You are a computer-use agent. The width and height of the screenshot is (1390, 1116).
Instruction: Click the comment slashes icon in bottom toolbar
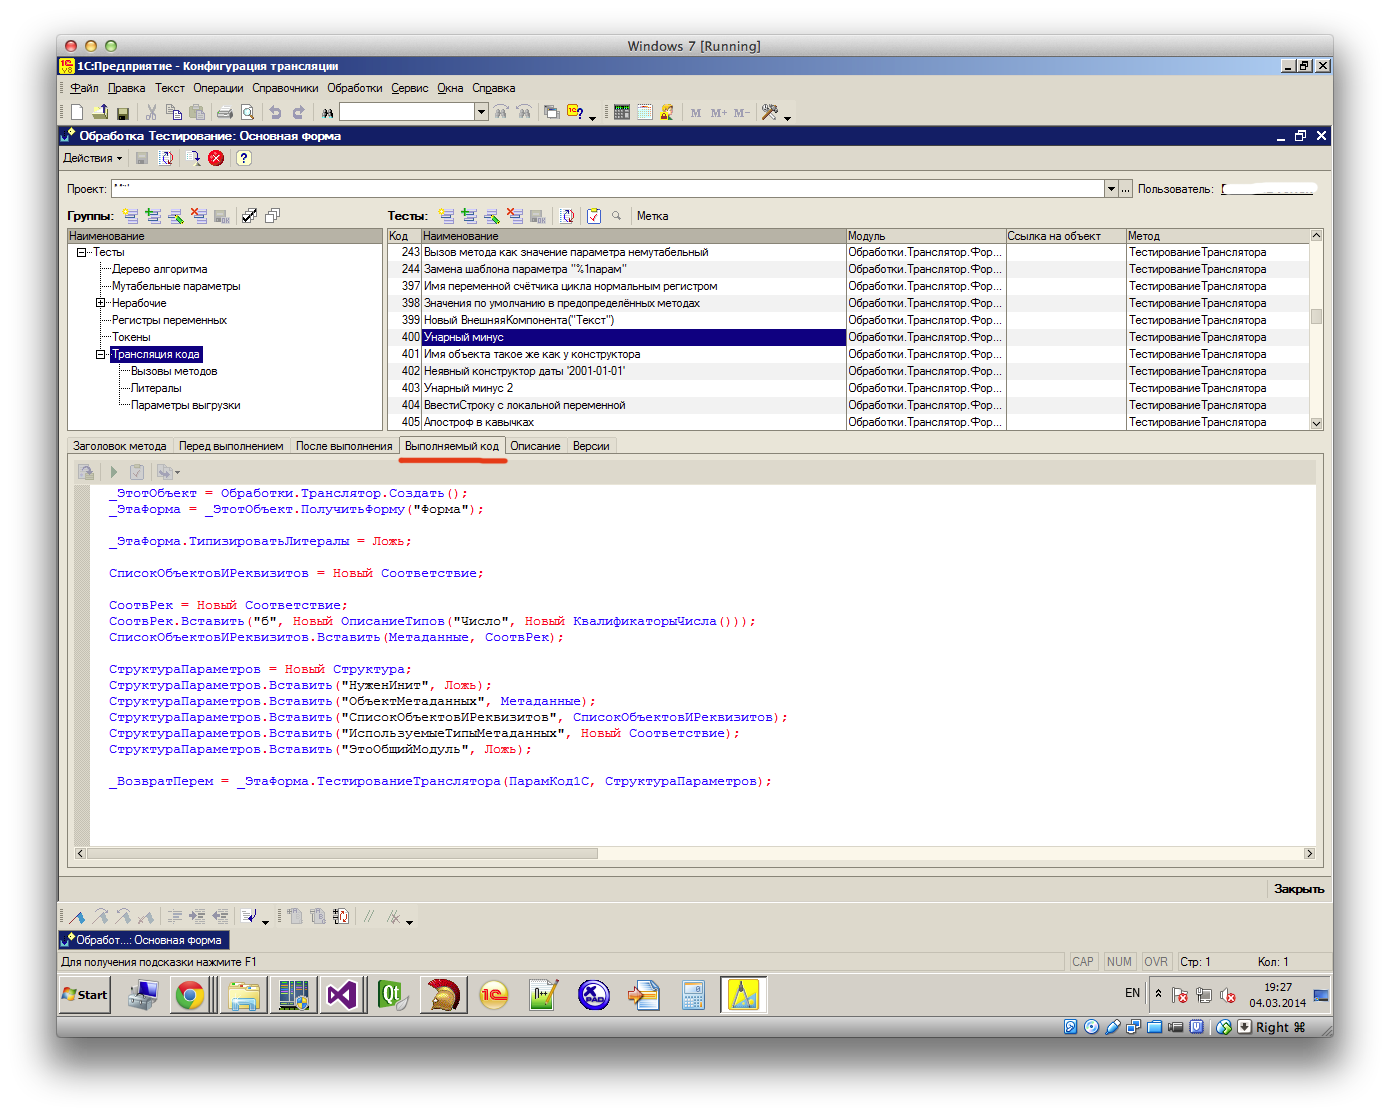coord(369,916)
